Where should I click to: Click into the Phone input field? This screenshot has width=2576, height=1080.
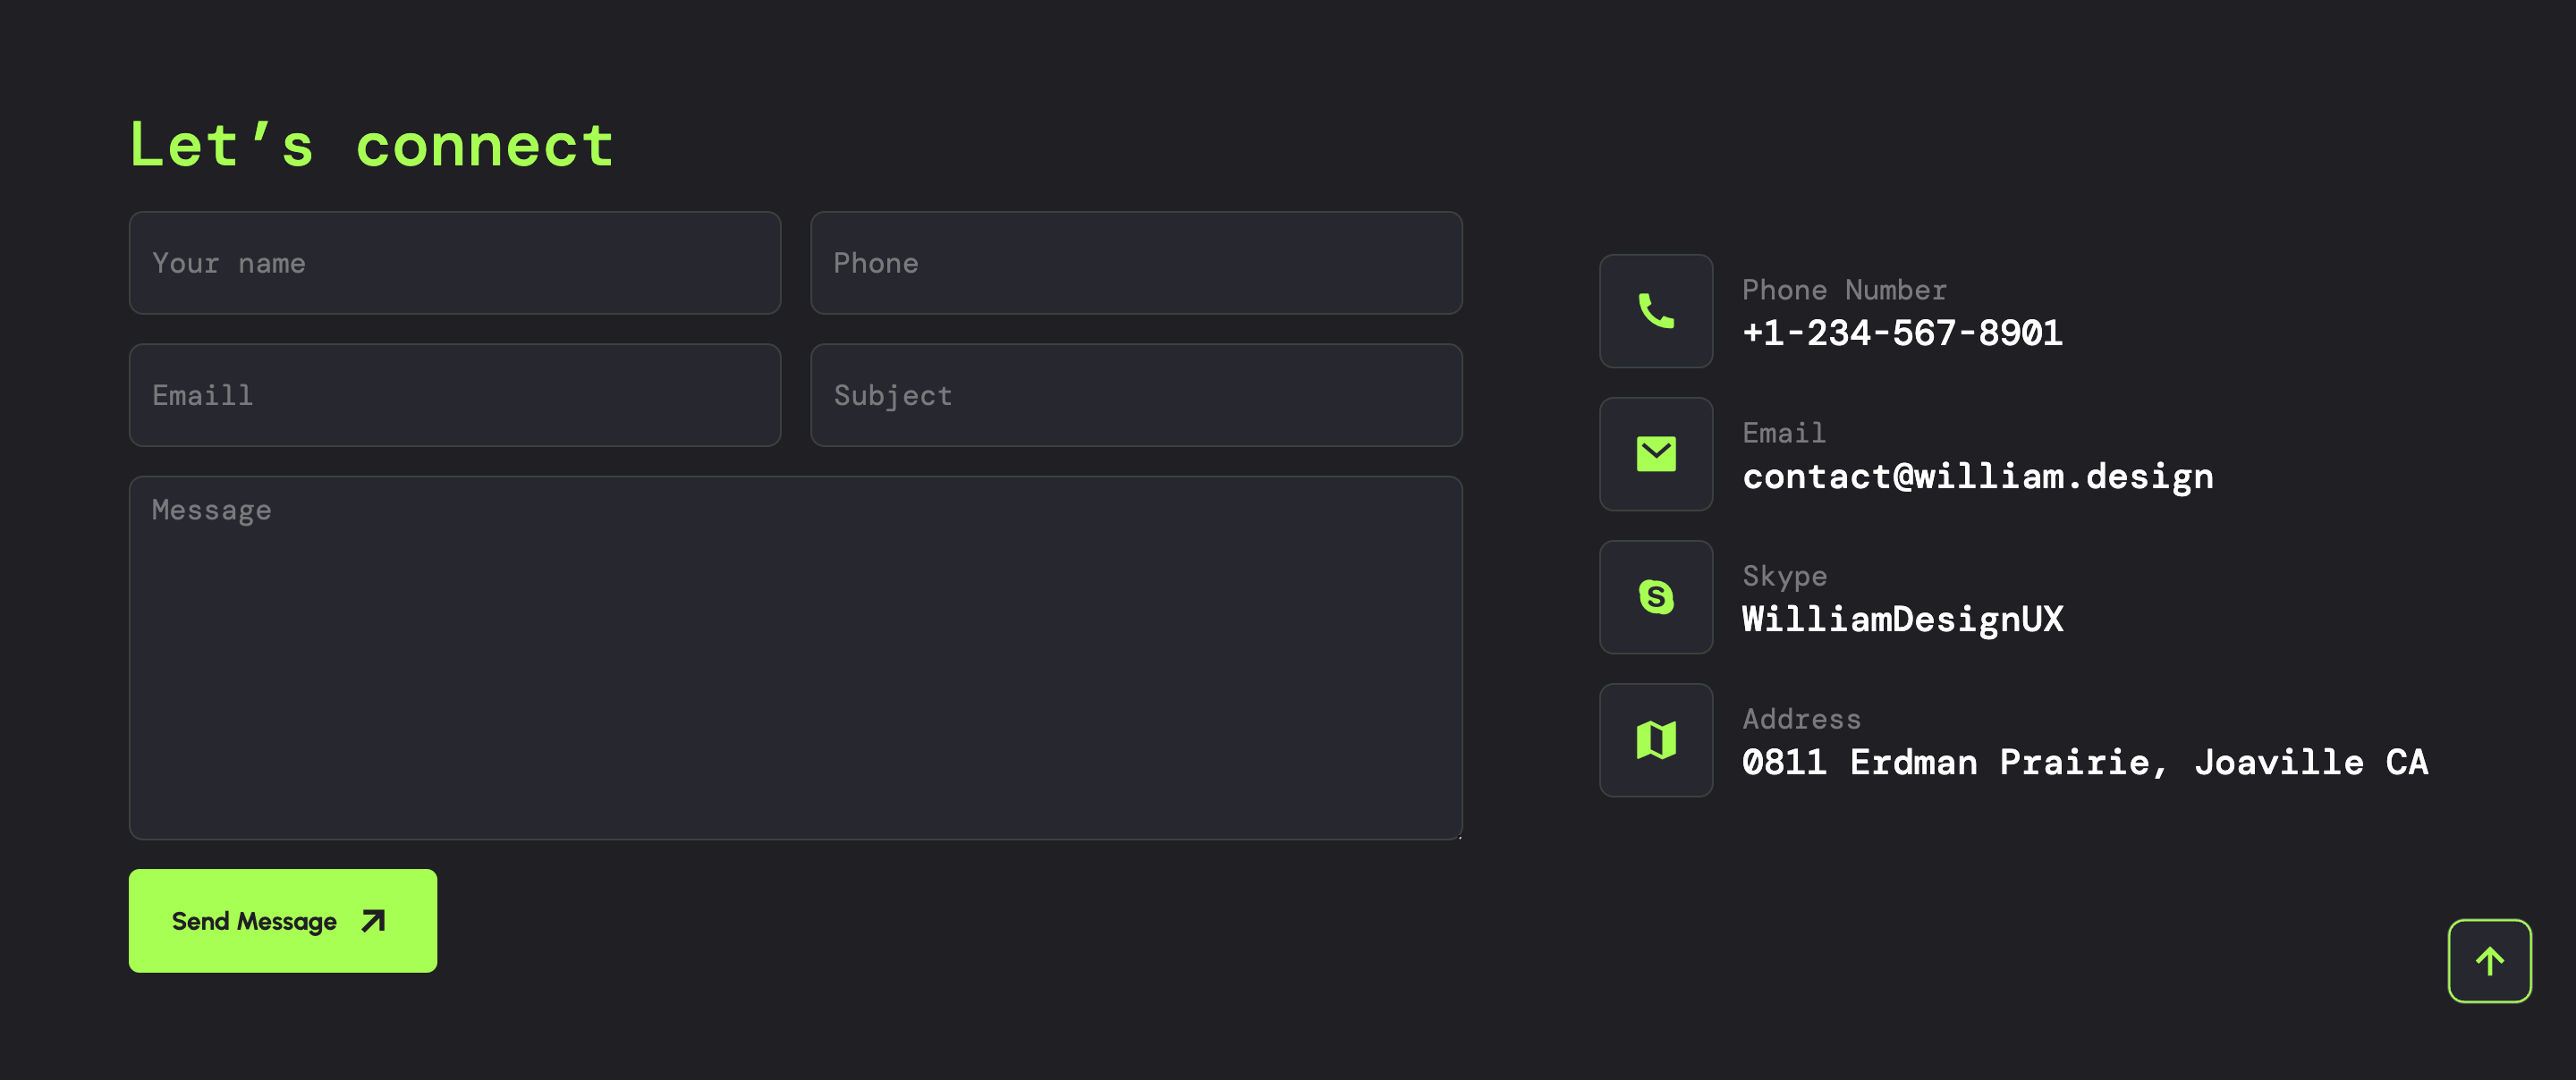coord(1136,263)
